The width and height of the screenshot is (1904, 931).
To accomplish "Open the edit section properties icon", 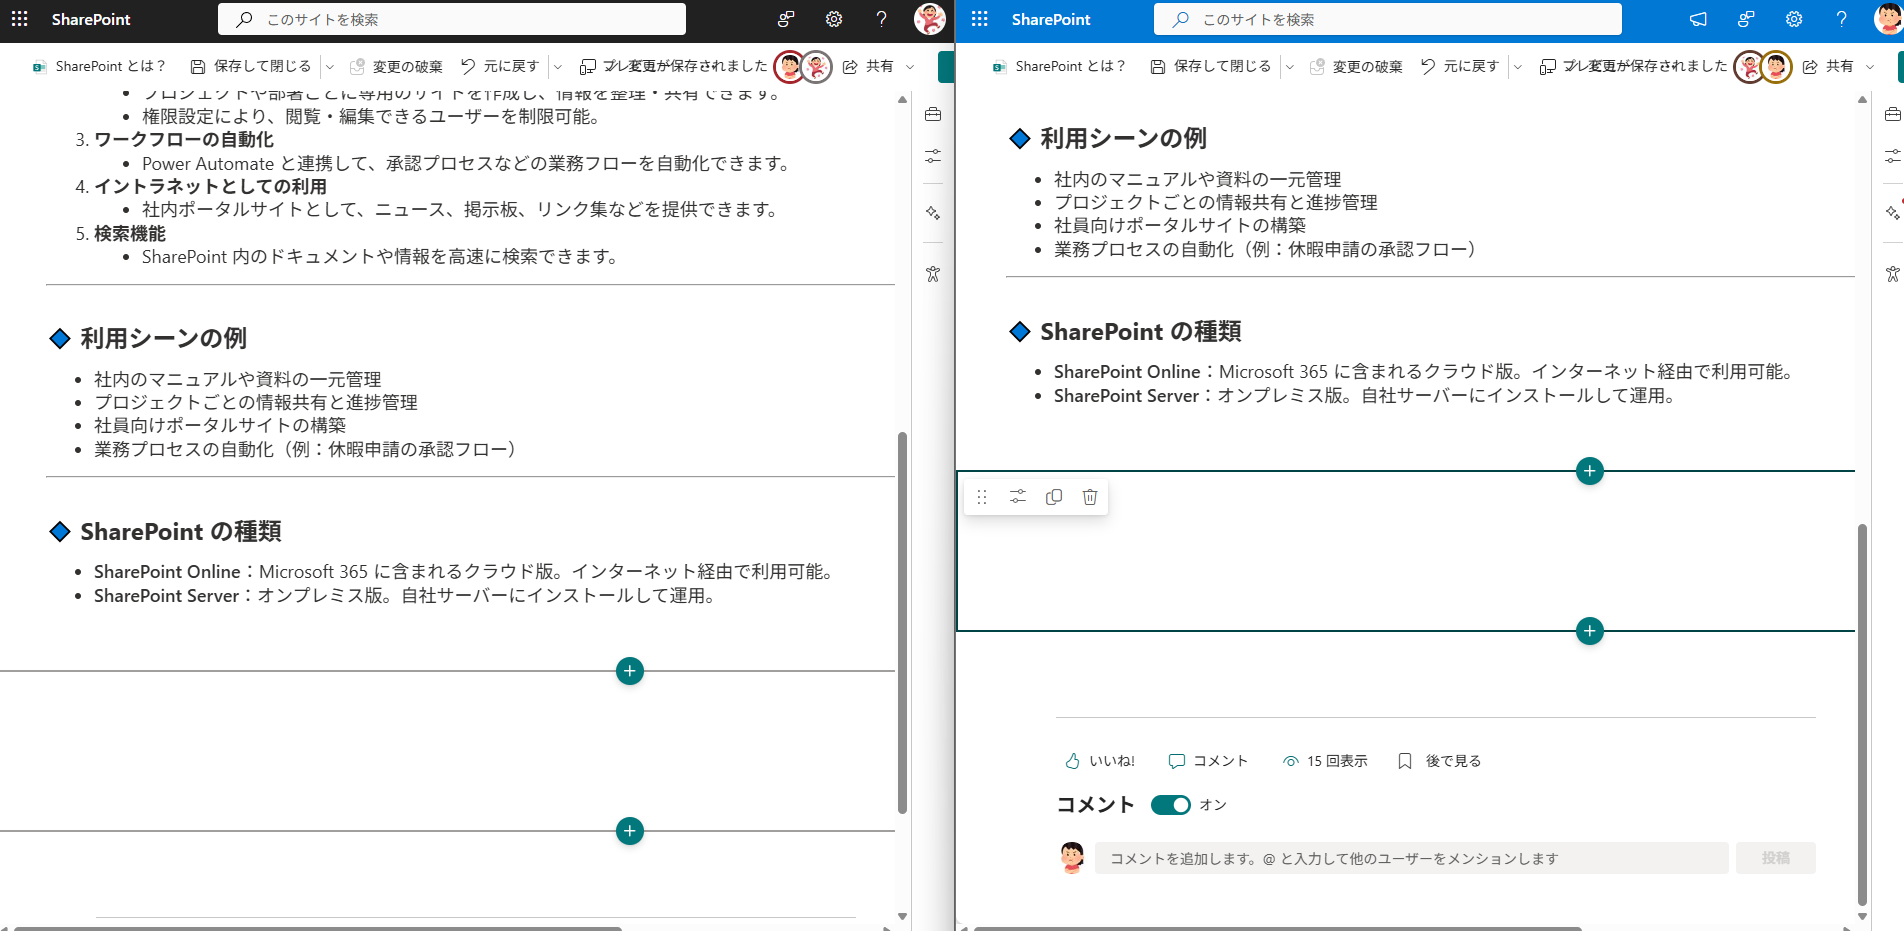I will [x=1018, y=497].
